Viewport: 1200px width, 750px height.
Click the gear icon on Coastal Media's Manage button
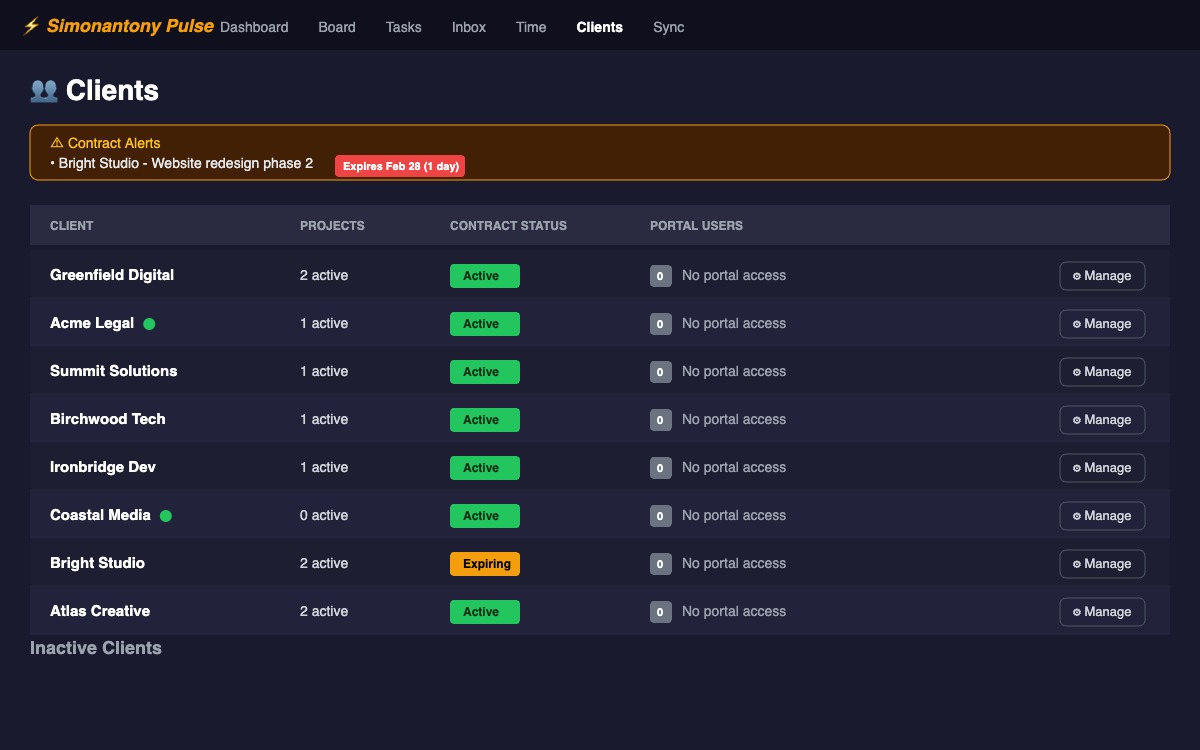1075,515
